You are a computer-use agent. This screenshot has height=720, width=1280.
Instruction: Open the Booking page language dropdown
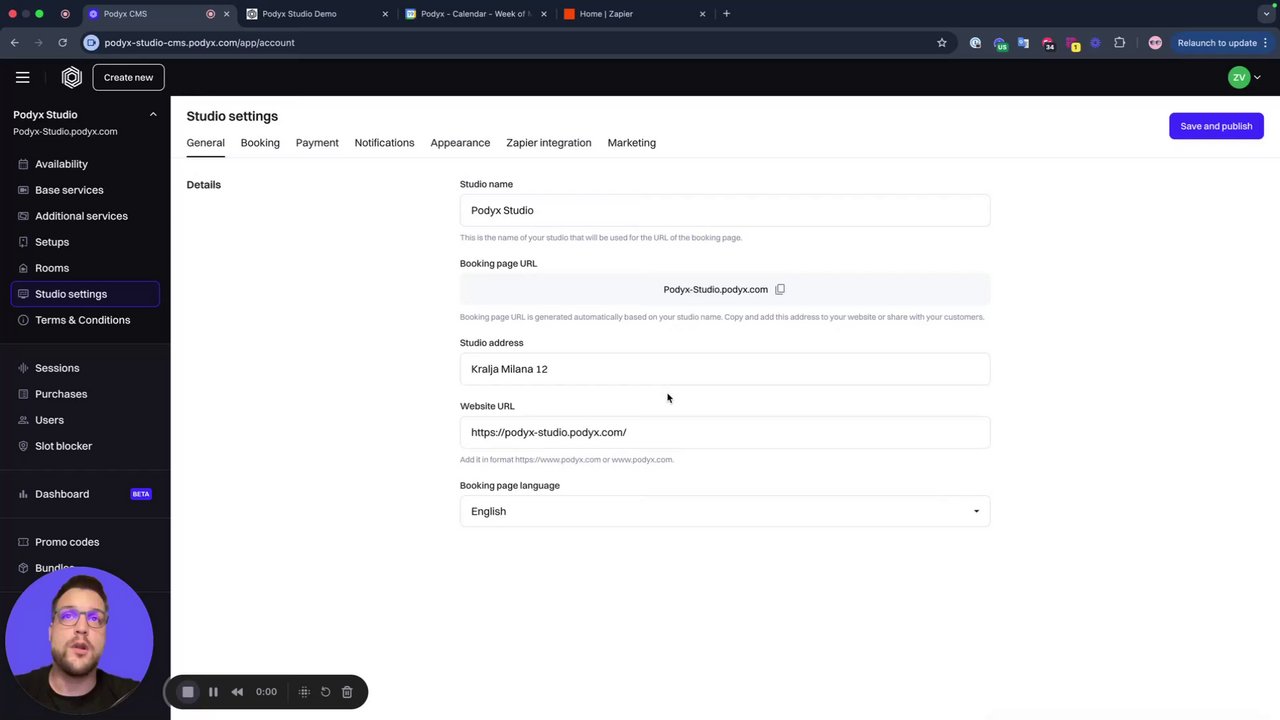tap(725, 511)
